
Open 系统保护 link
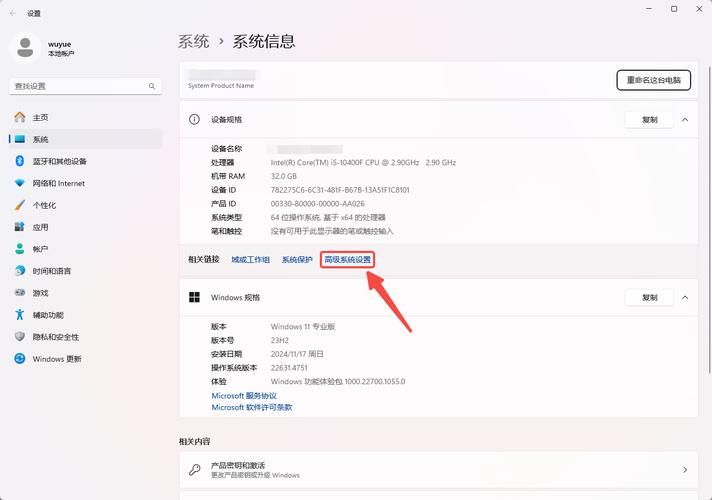click(x=297, y=259)
